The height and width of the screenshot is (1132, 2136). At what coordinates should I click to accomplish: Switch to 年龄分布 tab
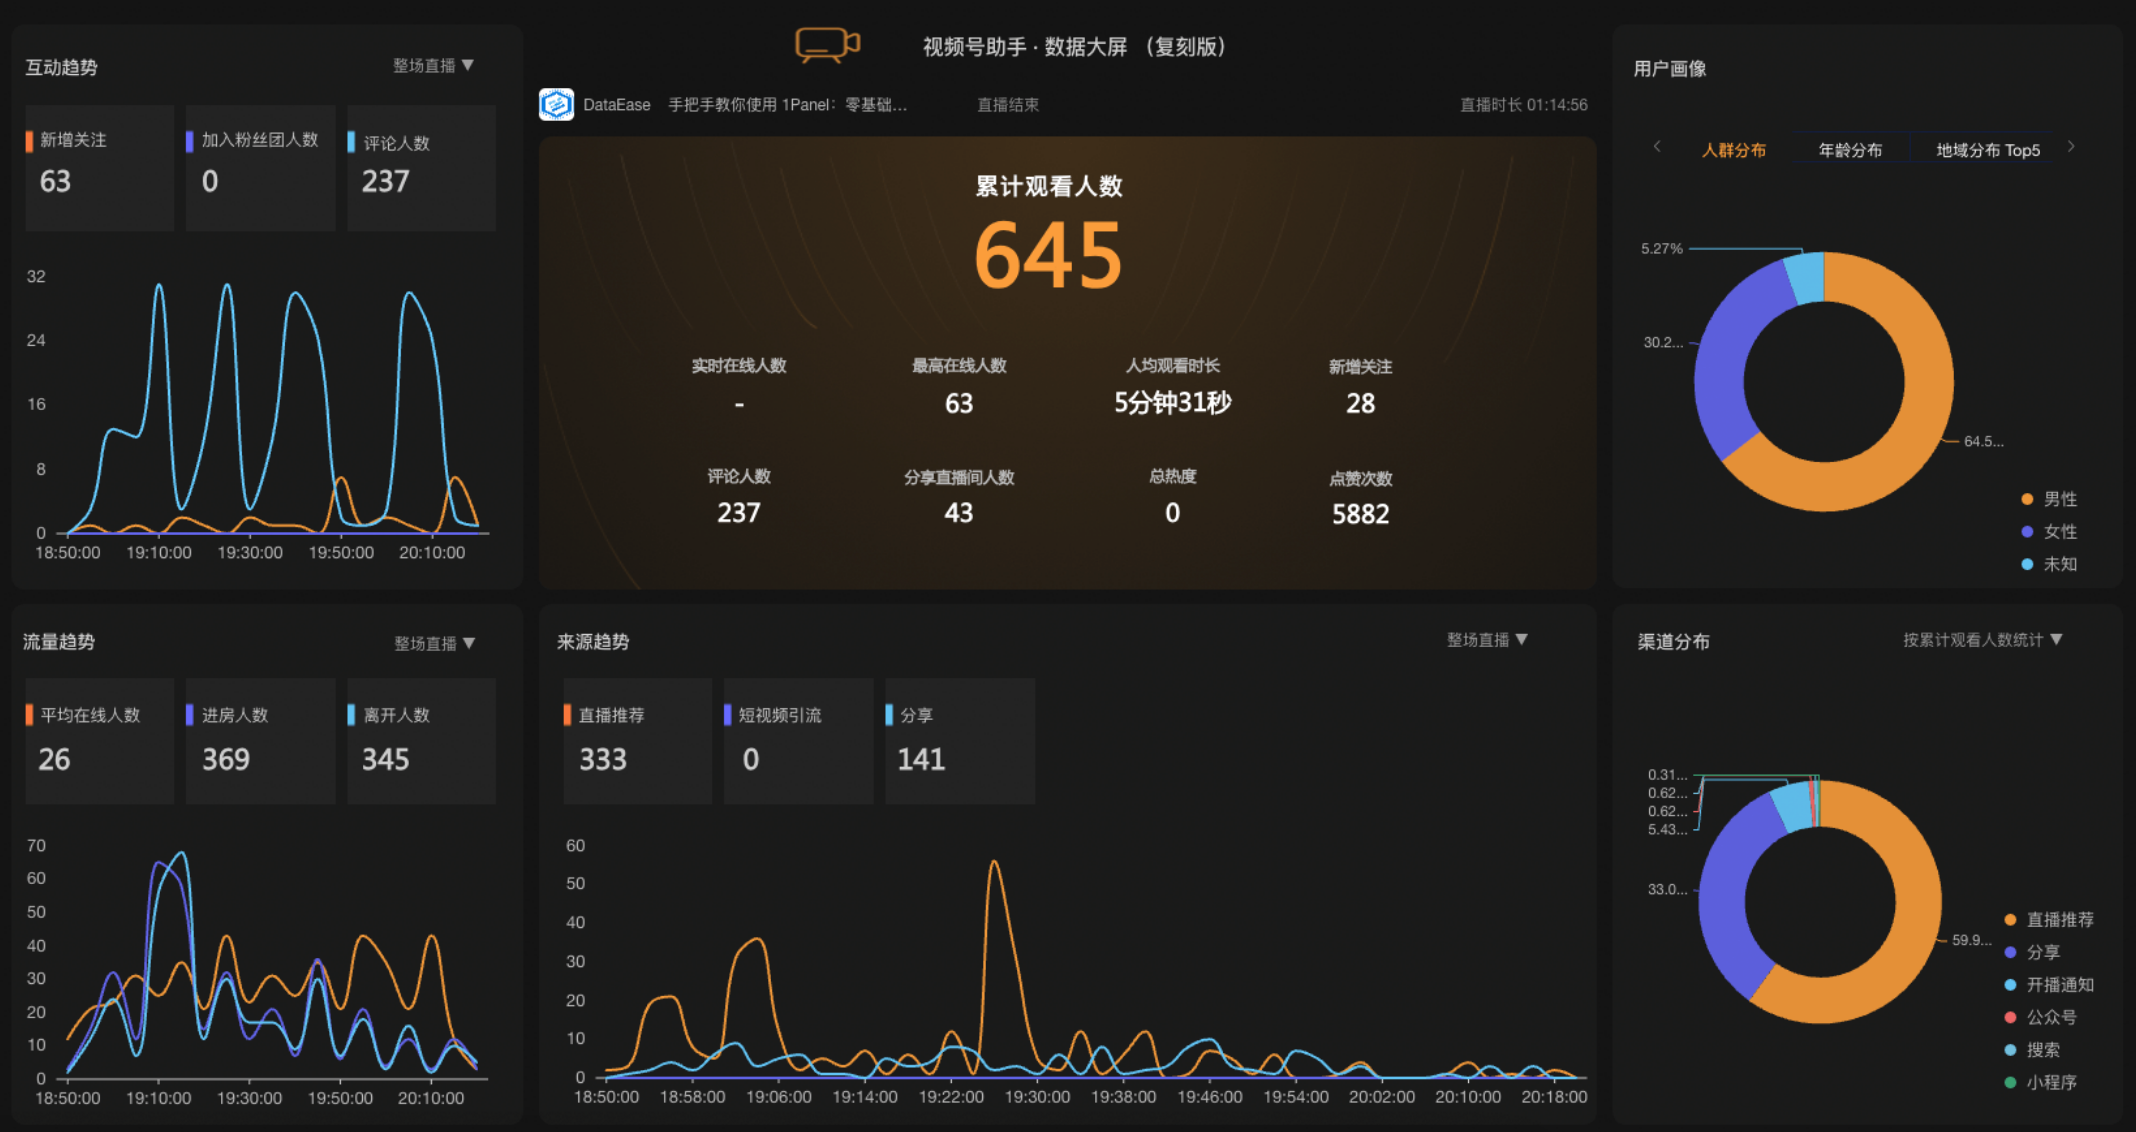[x=1849, y=150]
